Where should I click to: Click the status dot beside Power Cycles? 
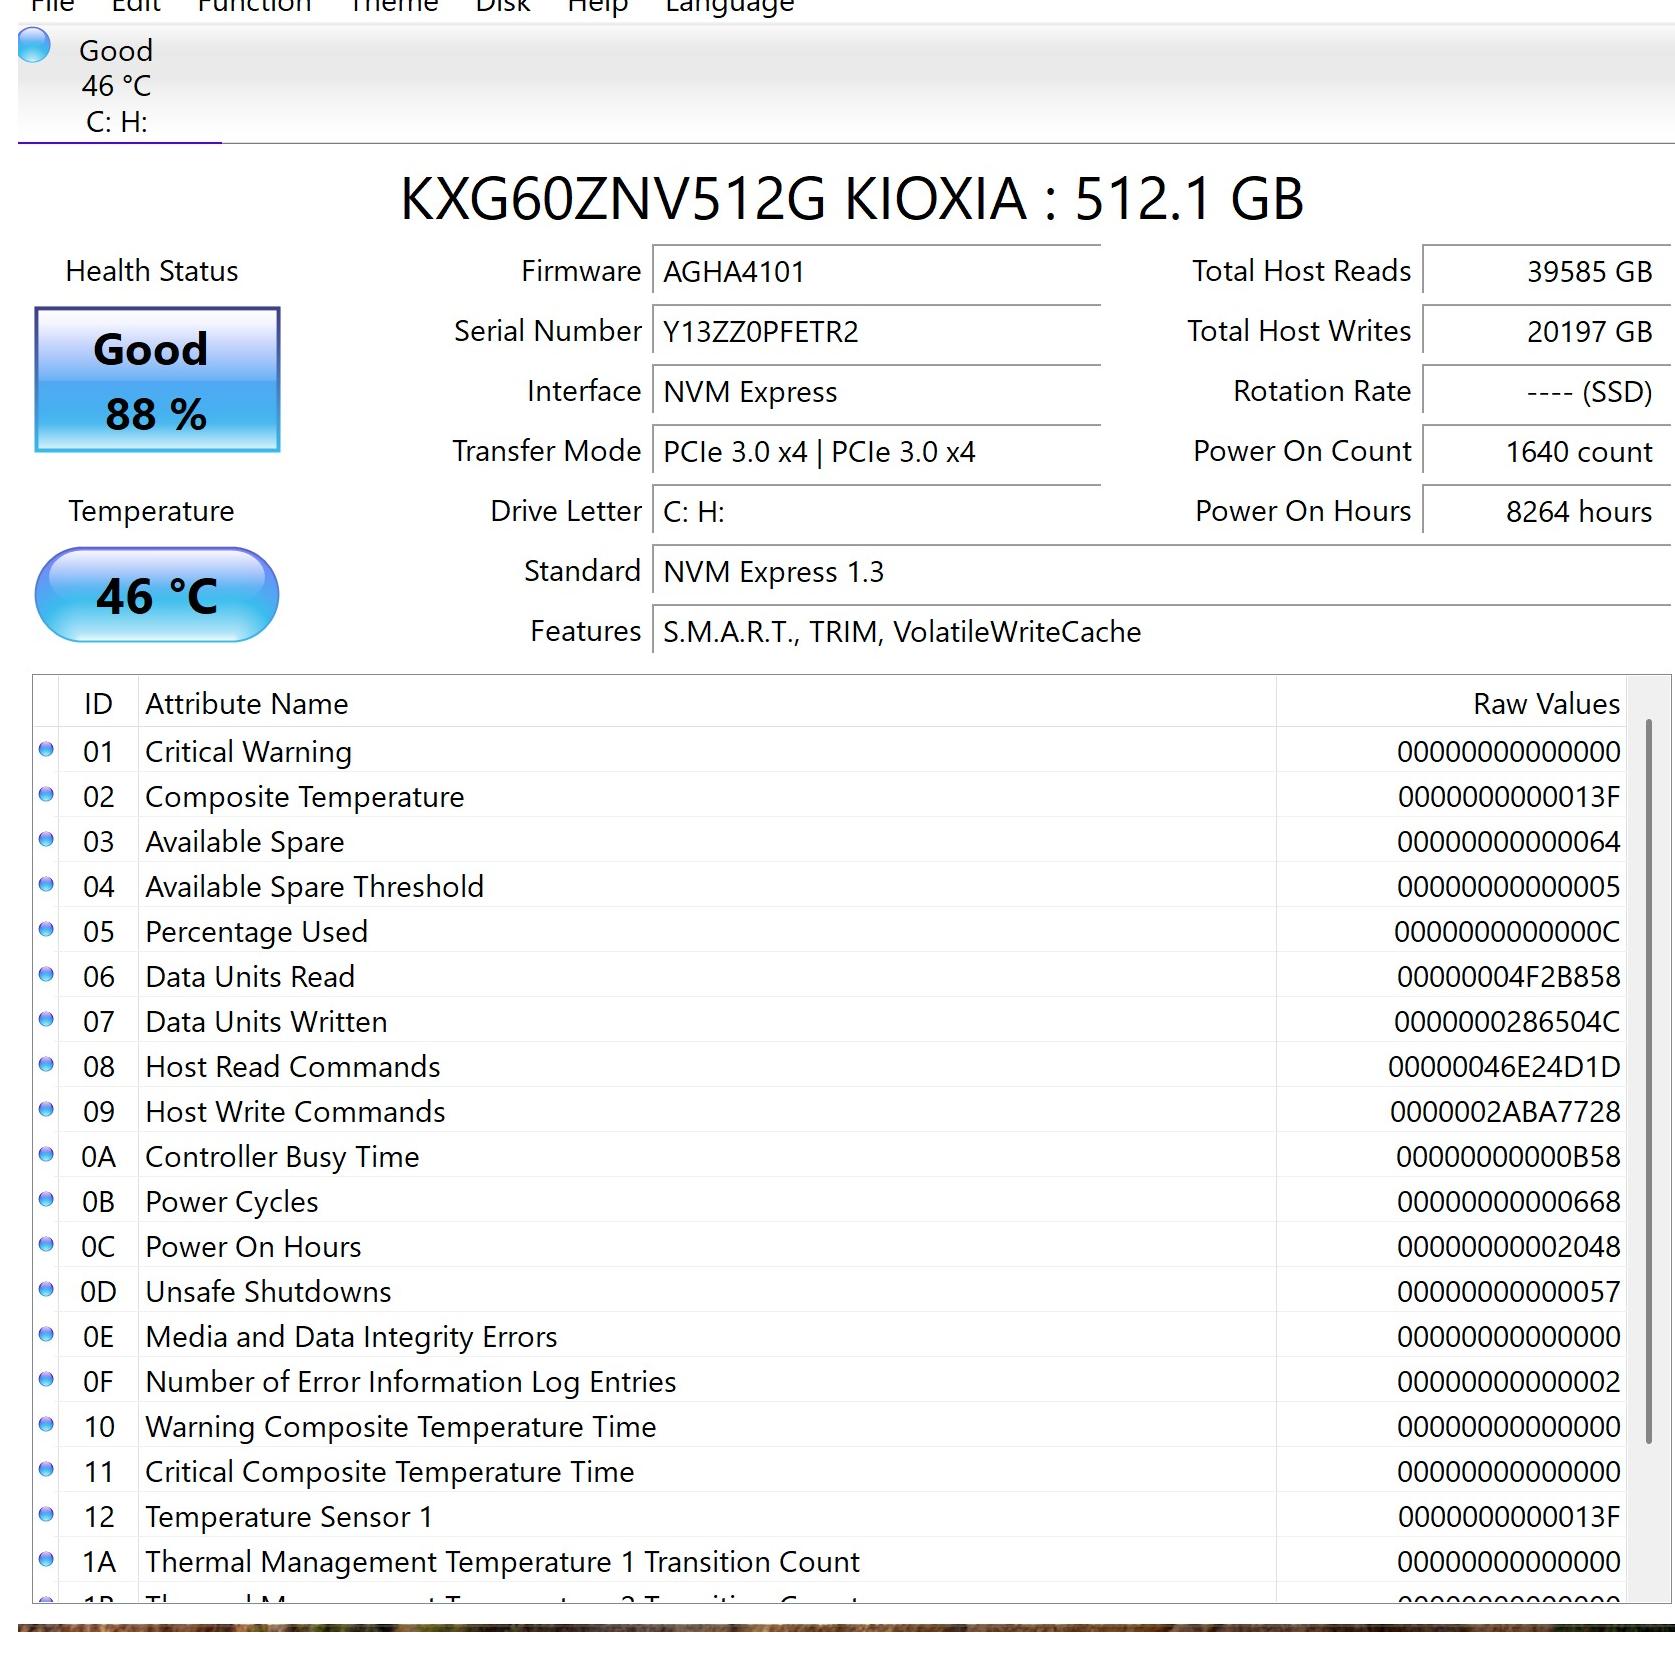click(46, 1200)
